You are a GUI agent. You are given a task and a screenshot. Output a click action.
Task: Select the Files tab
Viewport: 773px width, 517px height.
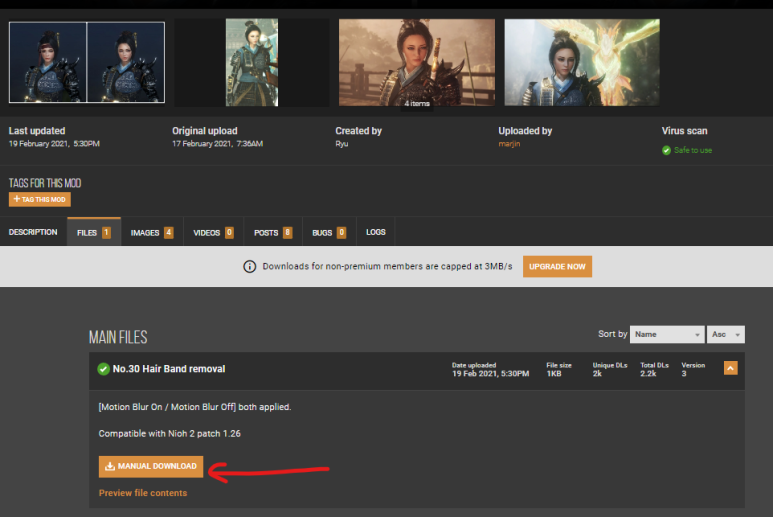tap(94, 232)
